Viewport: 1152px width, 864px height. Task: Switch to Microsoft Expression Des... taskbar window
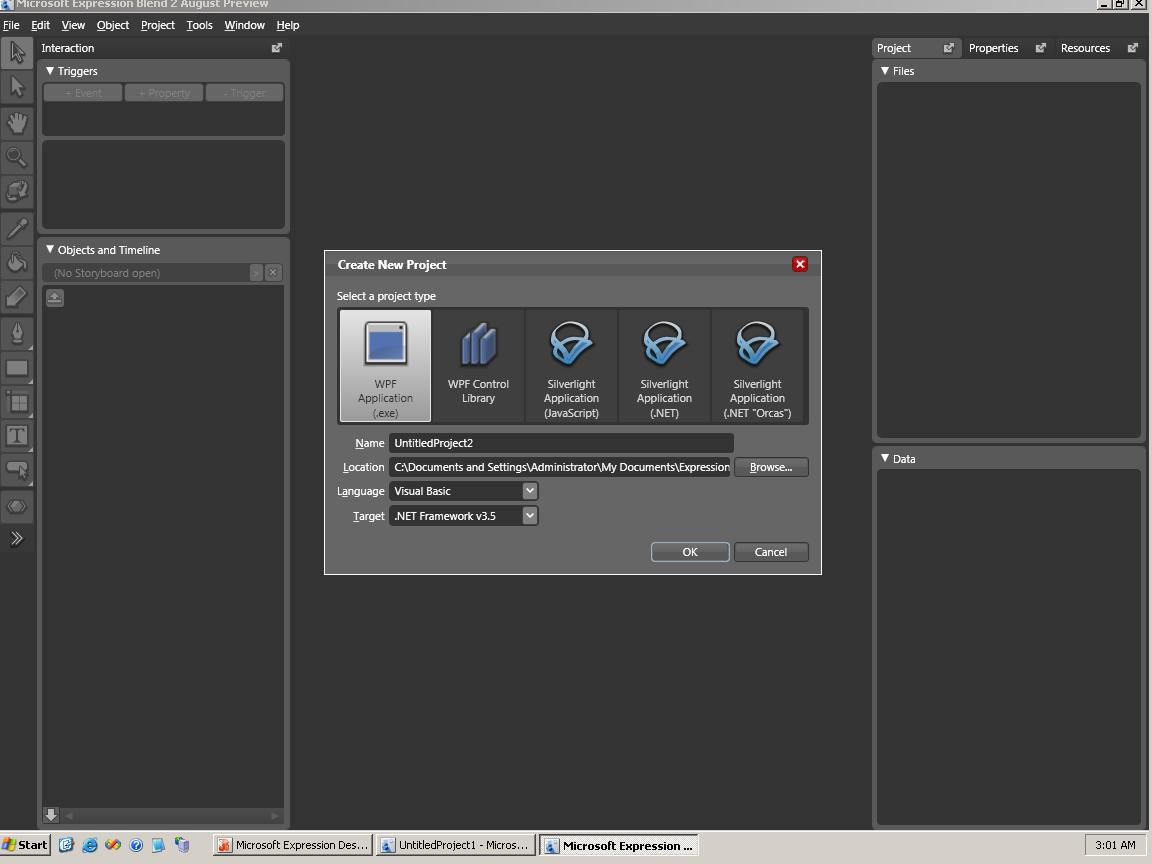click(293, 845)
